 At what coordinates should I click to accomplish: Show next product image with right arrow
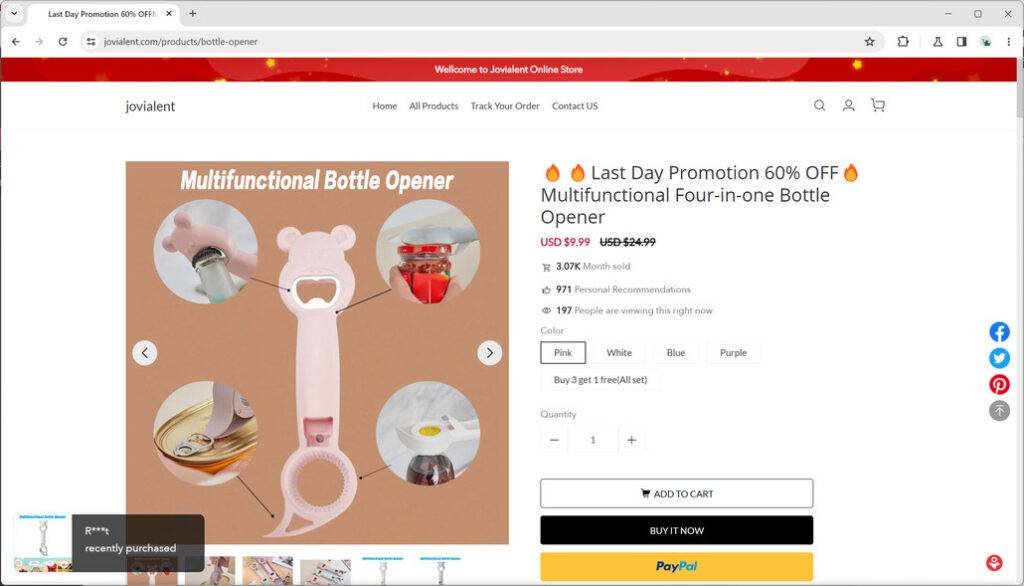coord(490,353)
